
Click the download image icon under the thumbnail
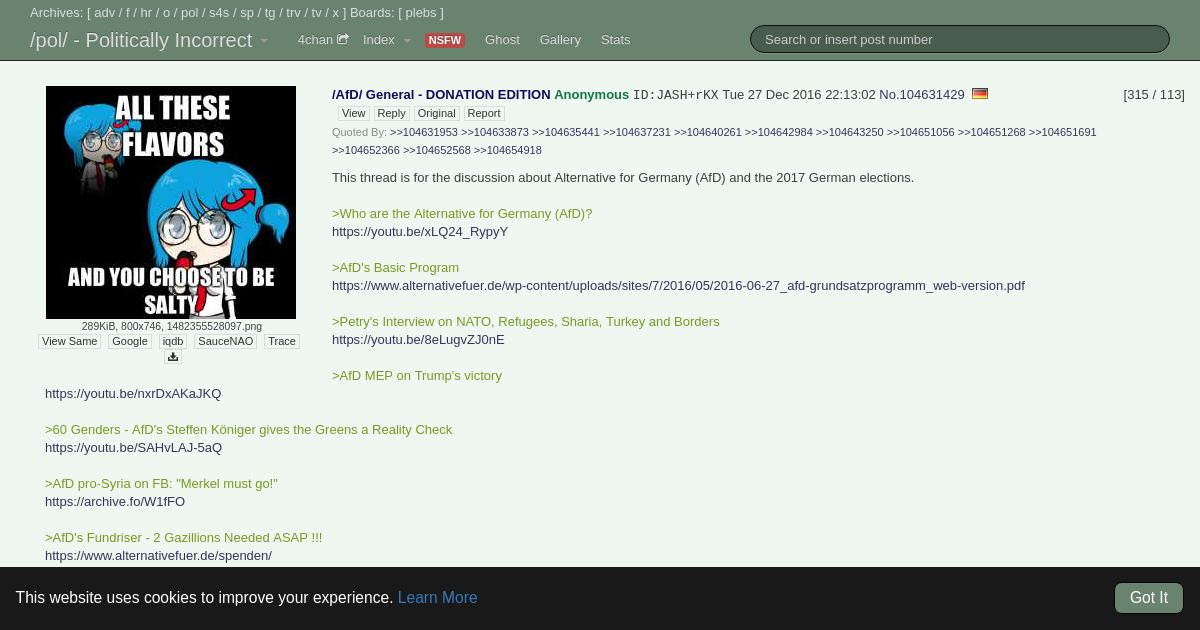tap(172, 357)
